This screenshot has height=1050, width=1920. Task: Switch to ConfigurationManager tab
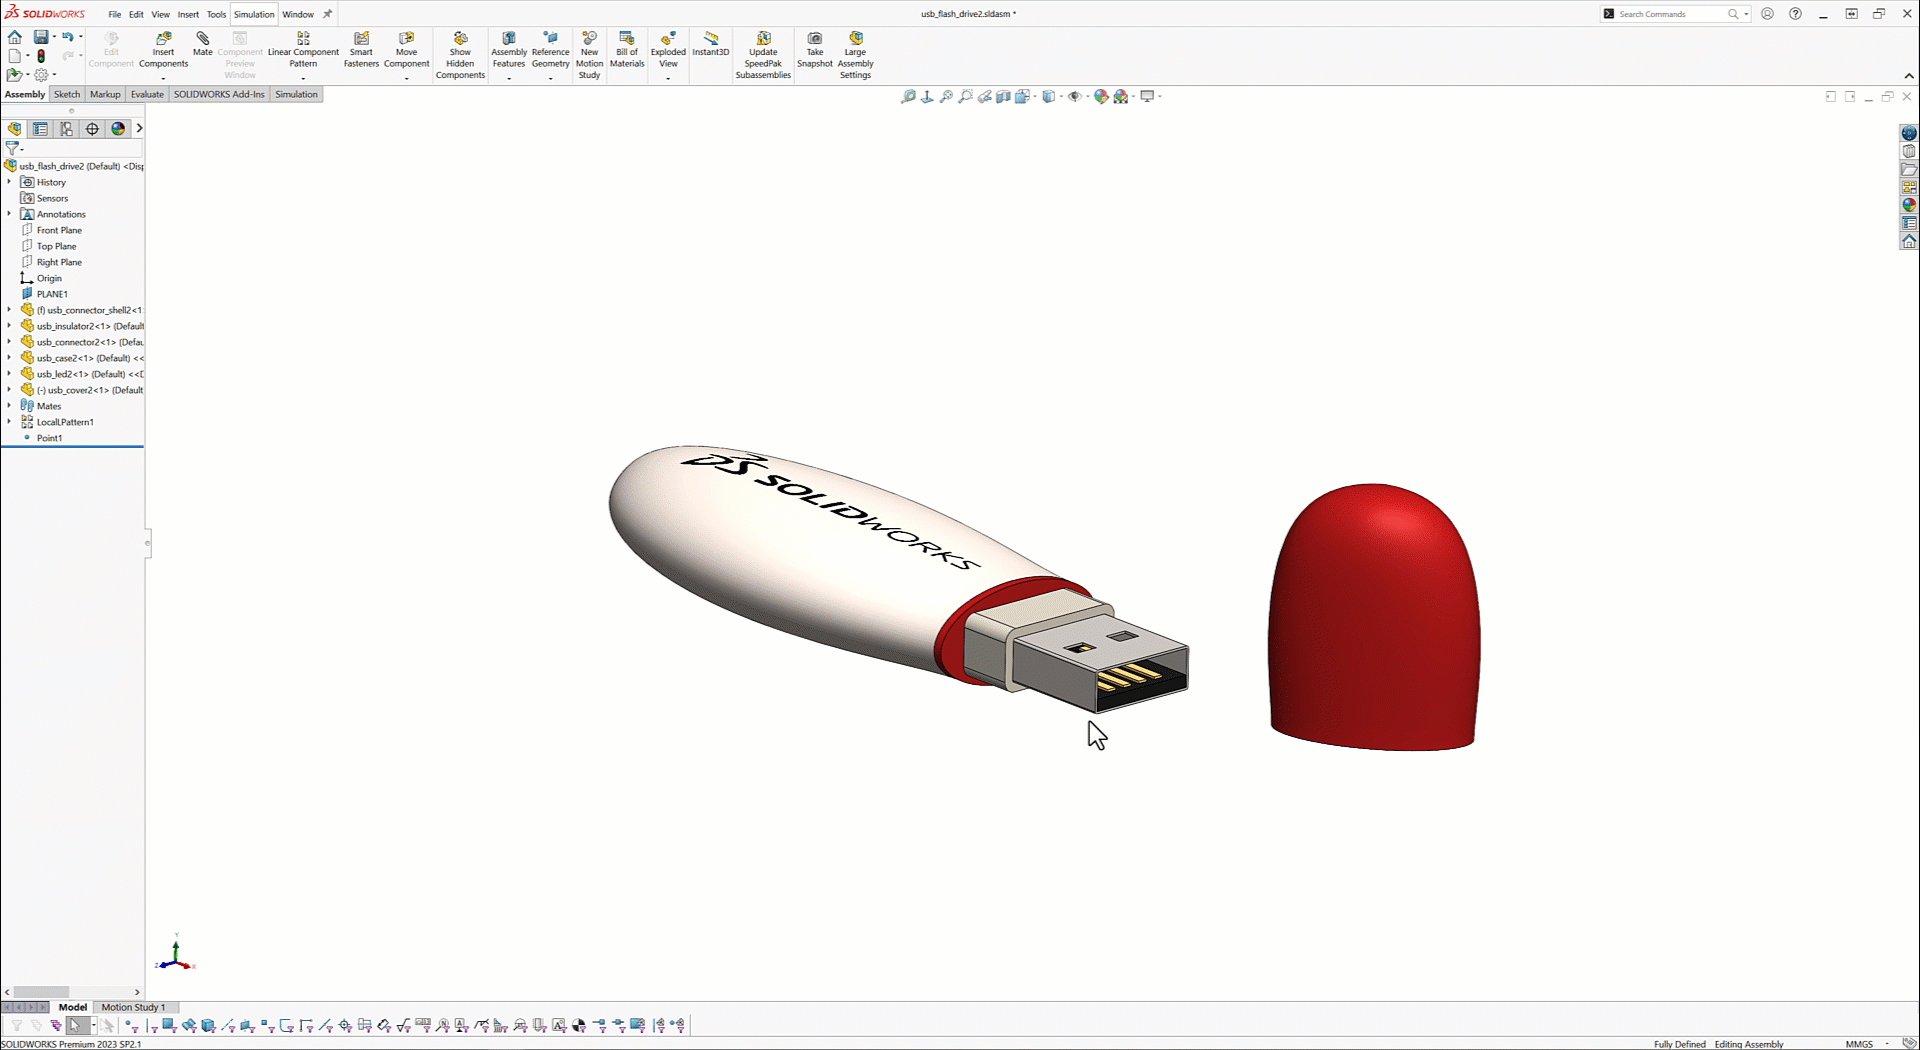[x=66, y=129]
